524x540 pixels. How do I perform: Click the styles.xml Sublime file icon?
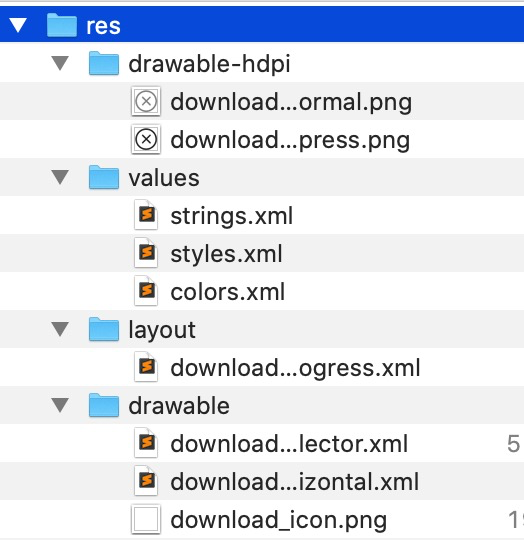point(146,252)
